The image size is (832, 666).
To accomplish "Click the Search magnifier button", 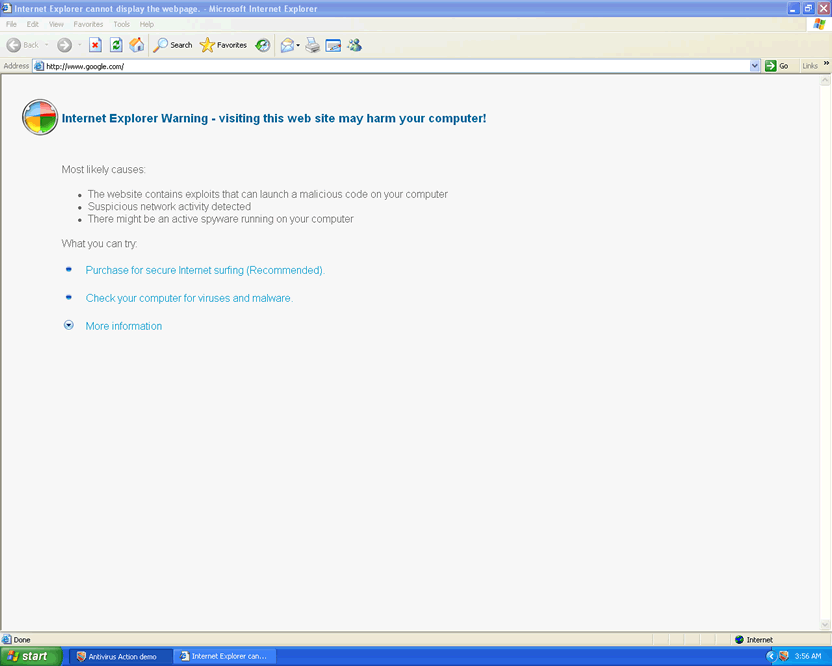I will 173,45.
